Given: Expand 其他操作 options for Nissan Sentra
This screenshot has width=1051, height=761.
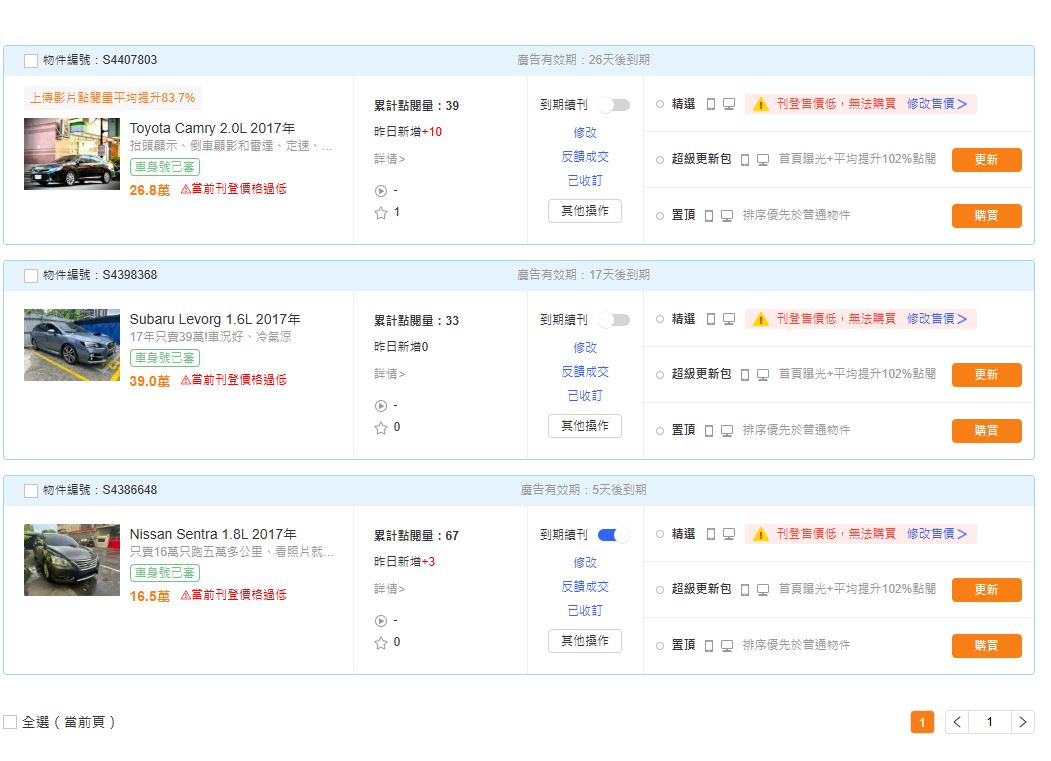Looking at the screenshot, I should click(584, 641).
